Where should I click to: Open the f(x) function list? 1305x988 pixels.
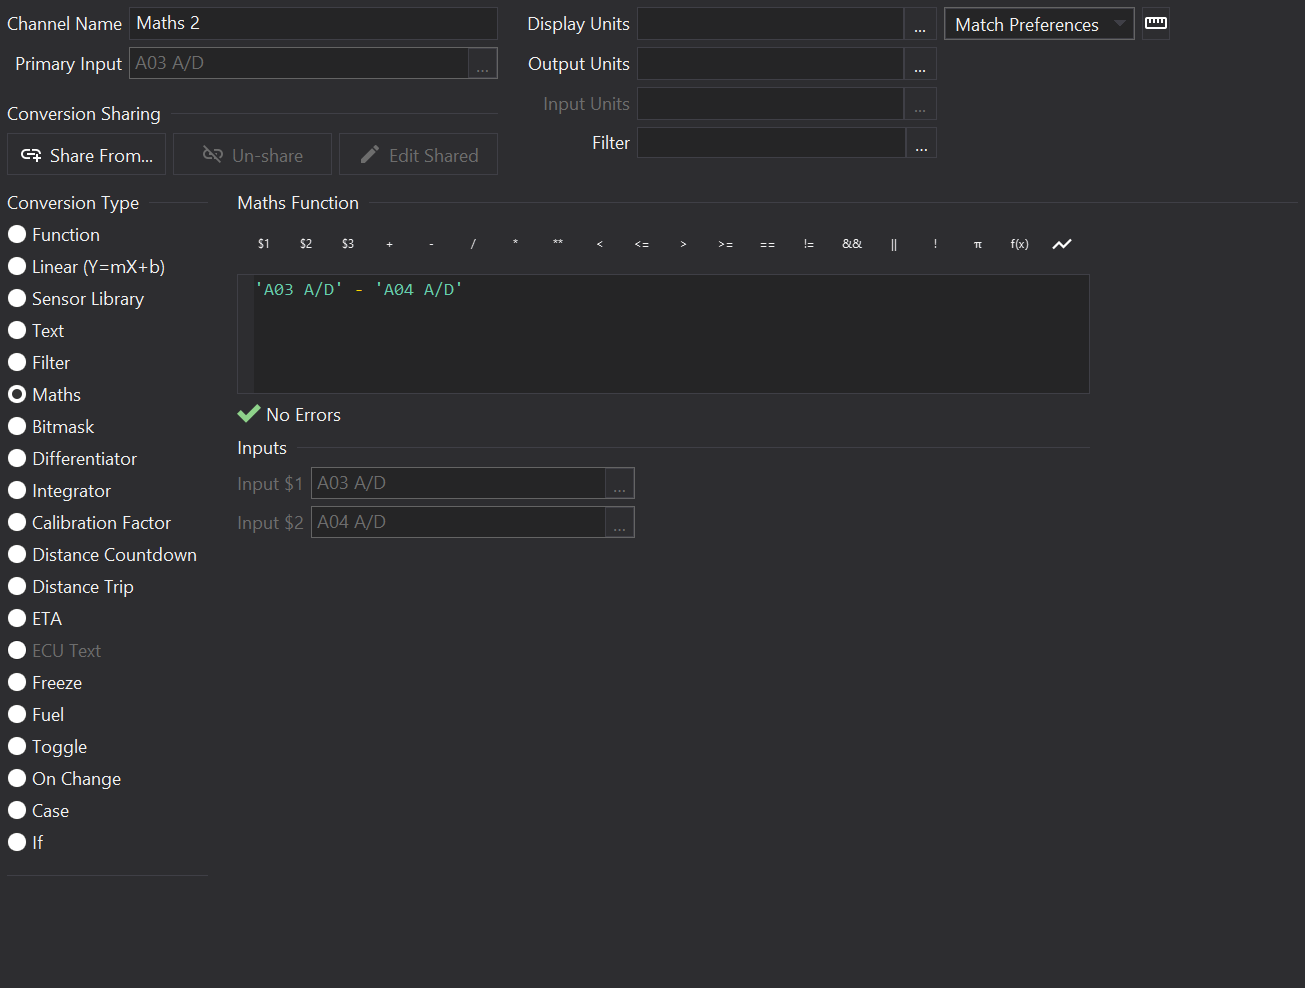click(1019, 244)
